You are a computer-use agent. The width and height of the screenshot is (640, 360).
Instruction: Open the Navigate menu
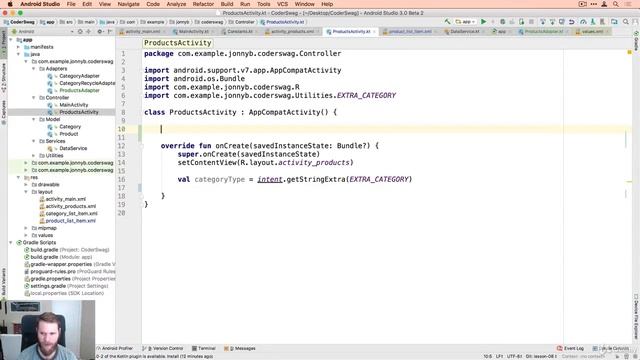(128, 4)
